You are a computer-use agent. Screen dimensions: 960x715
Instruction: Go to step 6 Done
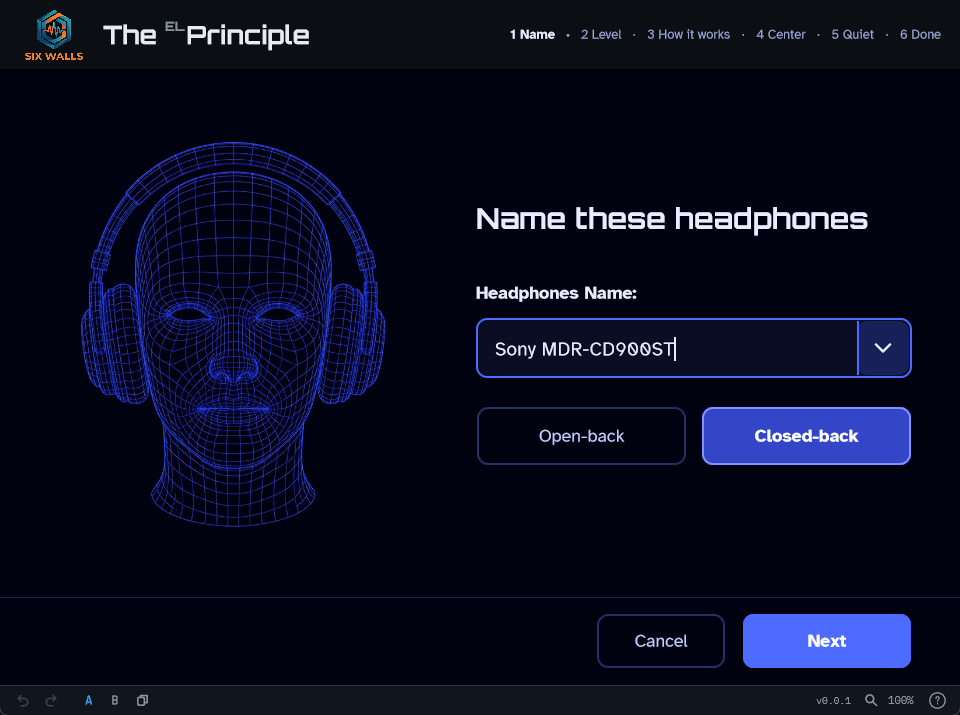(920, 35)
